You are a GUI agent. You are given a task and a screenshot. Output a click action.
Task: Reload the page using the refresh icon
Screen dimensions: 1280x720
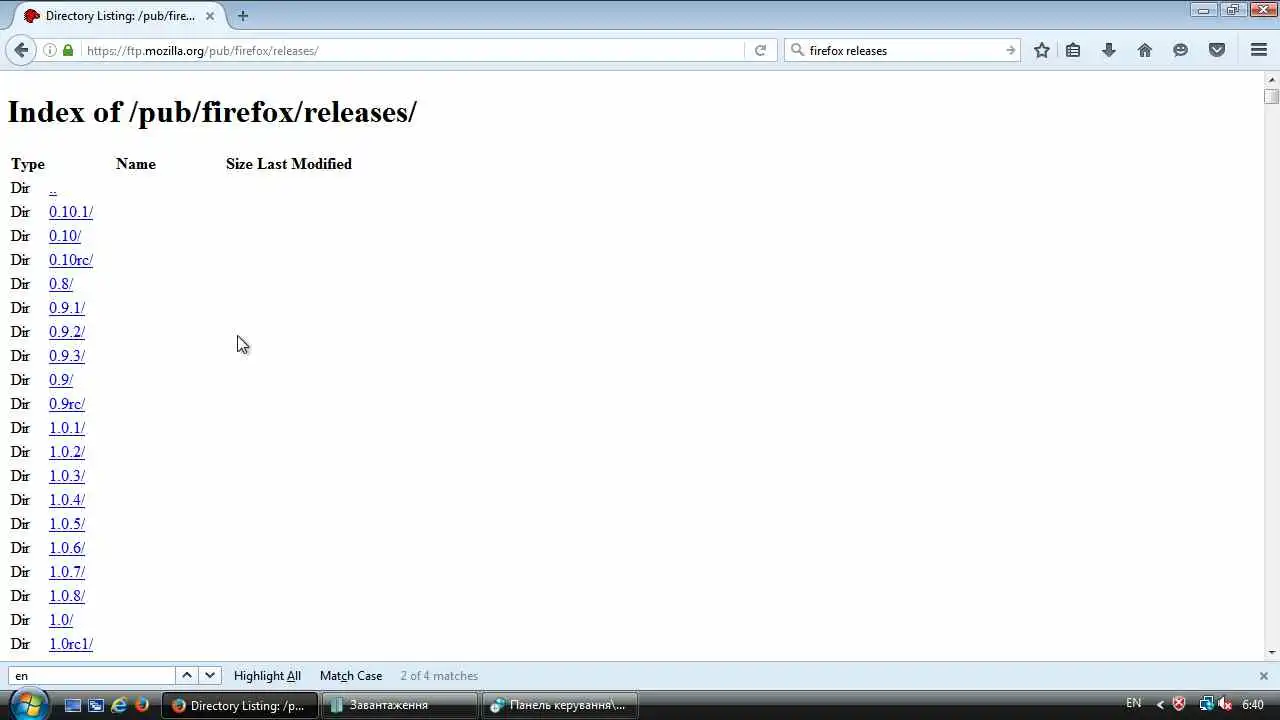pyautogui.click(x=760, y=50)
